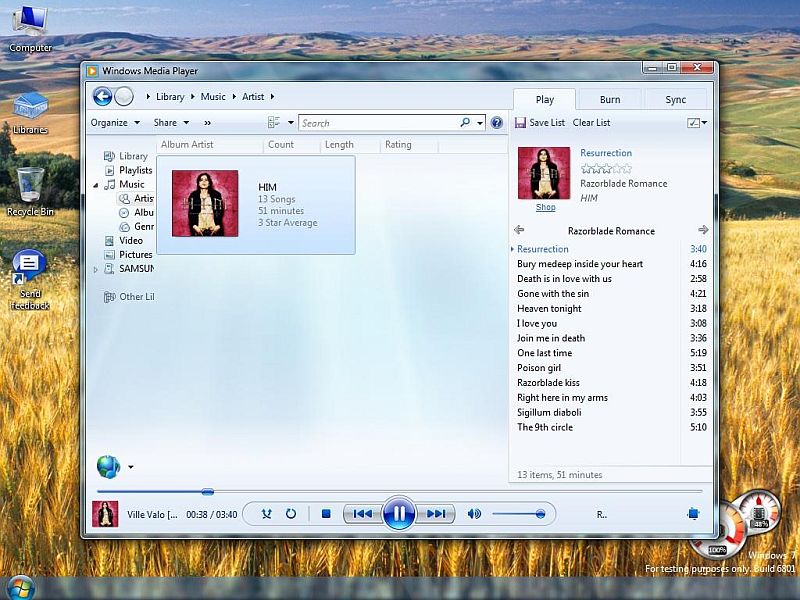
Task: Click the search magnifier icon
Action: coord(465,122)
